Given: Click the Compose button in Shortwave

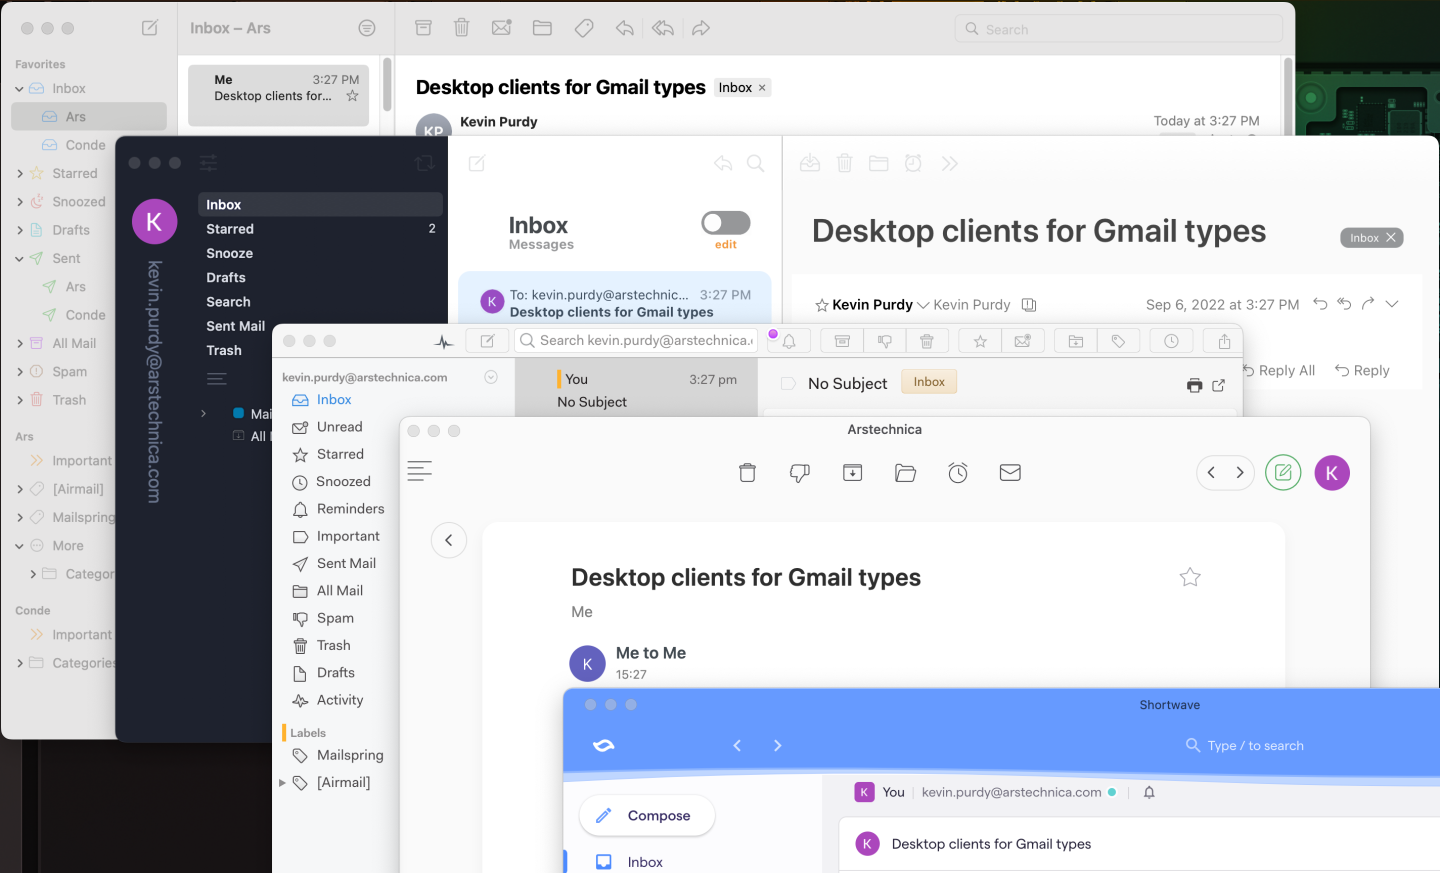Looking at the screenshot, I should coord(646,815).
